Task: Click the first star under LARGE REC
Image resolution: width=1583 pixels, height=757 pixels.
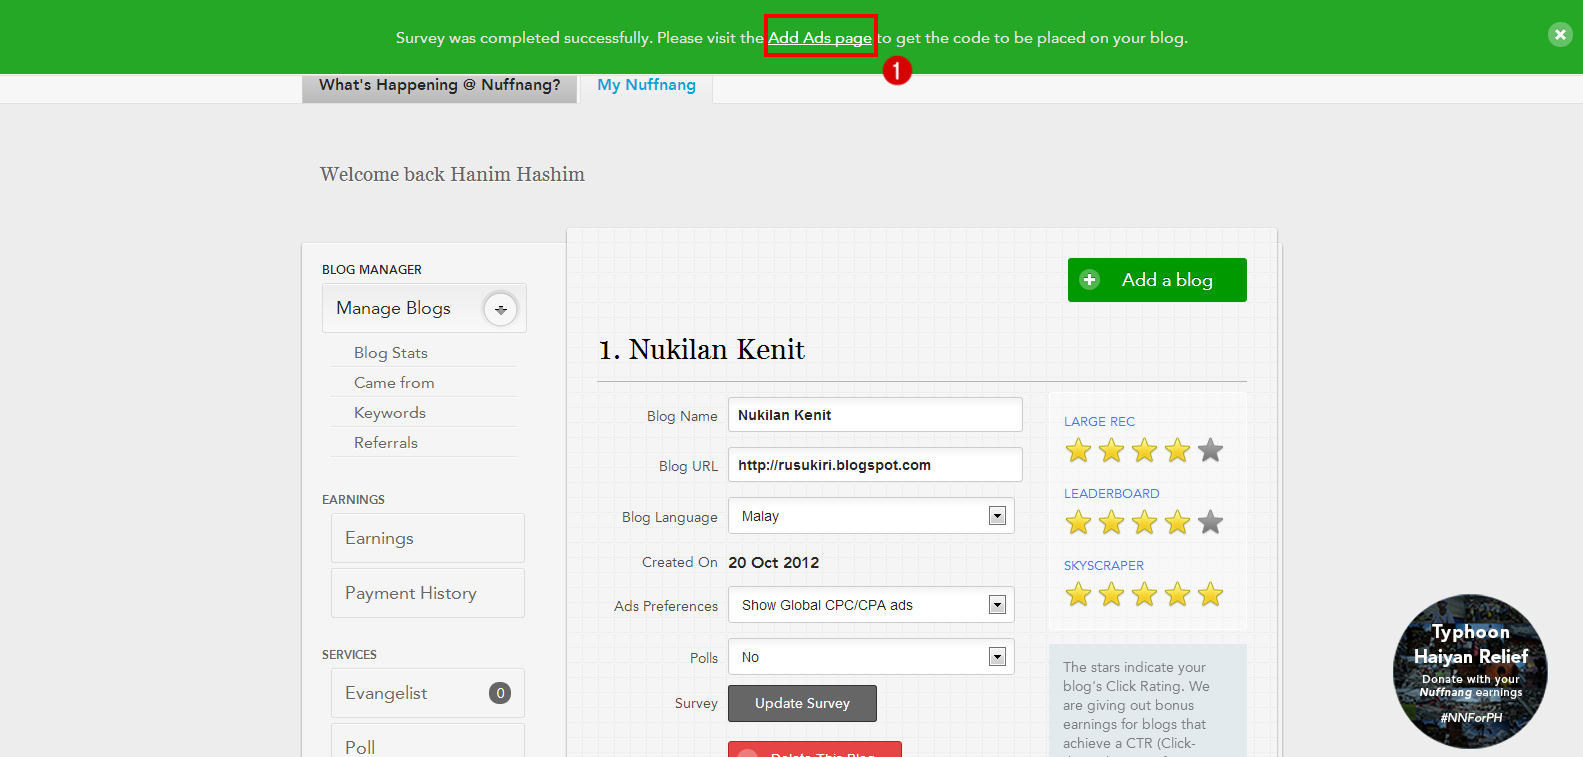Action: click(x=1078, y=451)
